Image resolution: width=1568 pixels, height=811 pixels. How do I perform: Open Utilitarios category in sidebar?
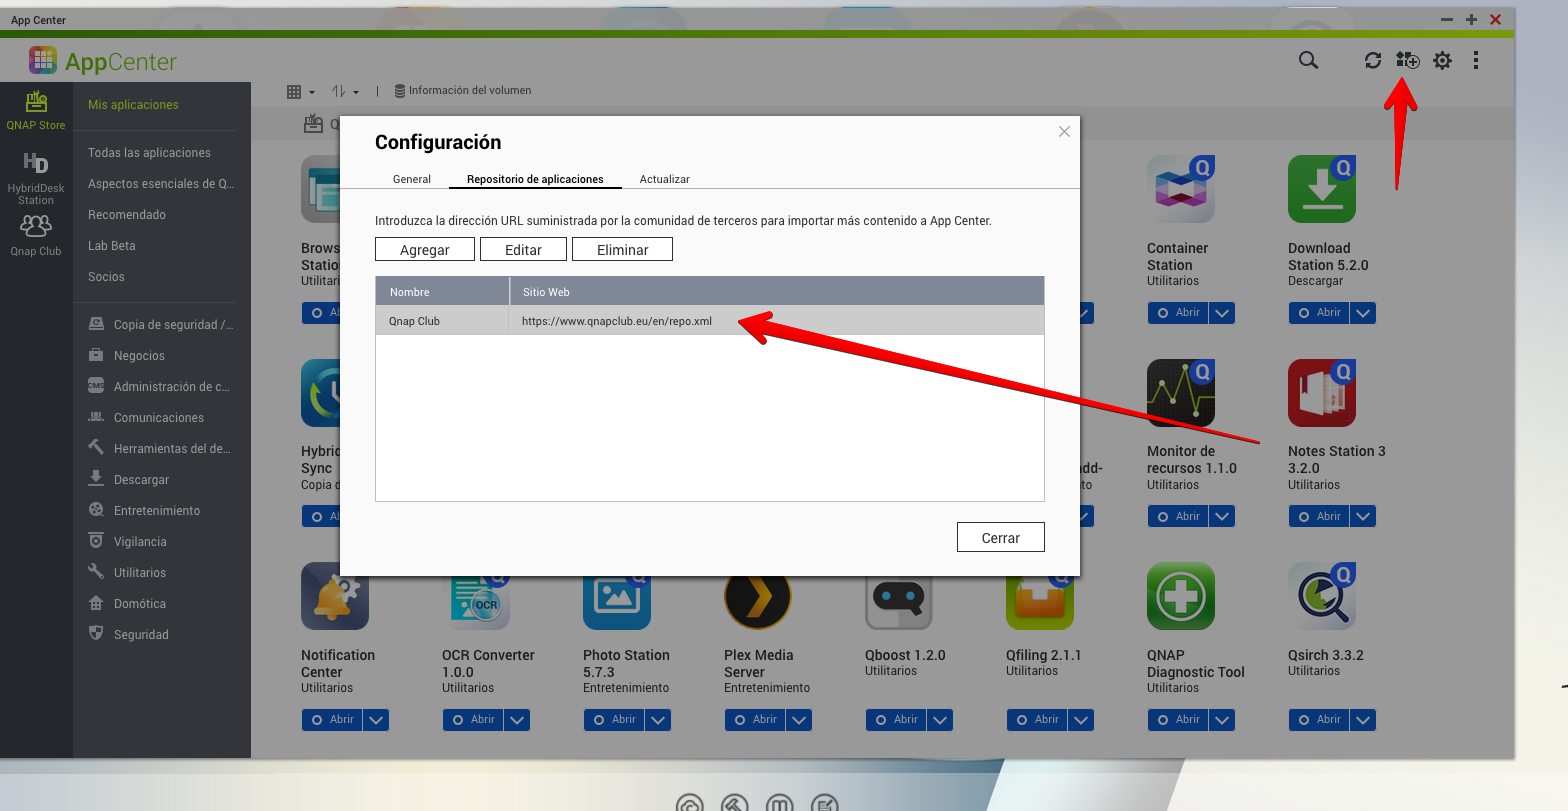tap(128, 573)
